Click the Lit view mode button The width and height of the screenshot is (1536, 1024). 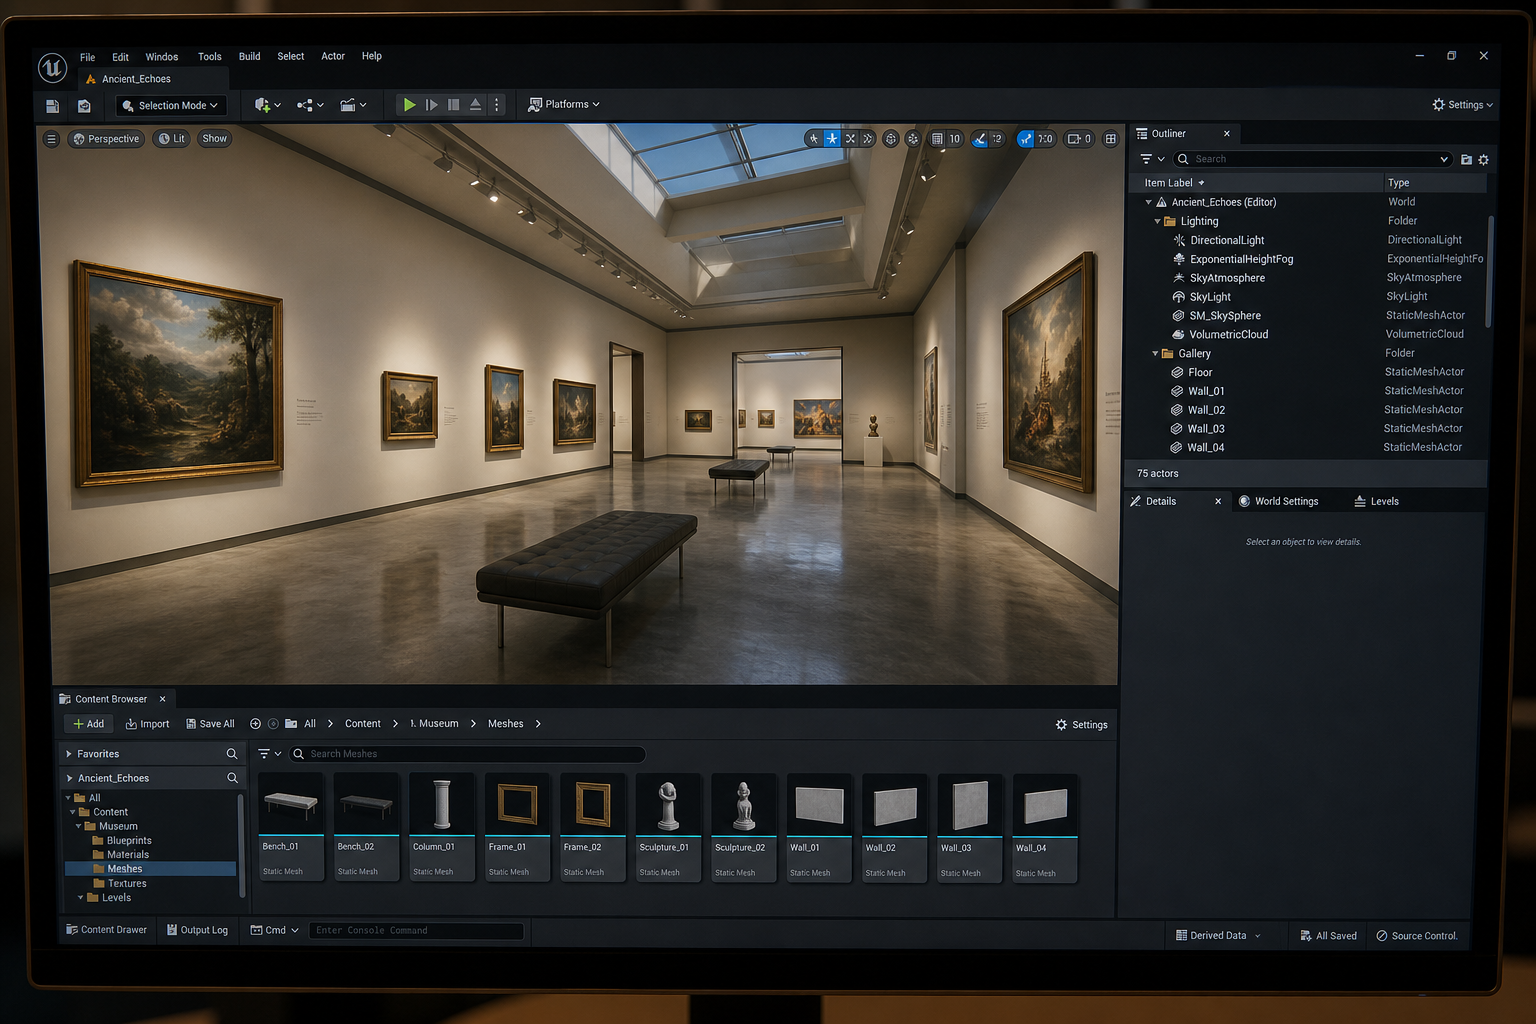tap(172, 139)
